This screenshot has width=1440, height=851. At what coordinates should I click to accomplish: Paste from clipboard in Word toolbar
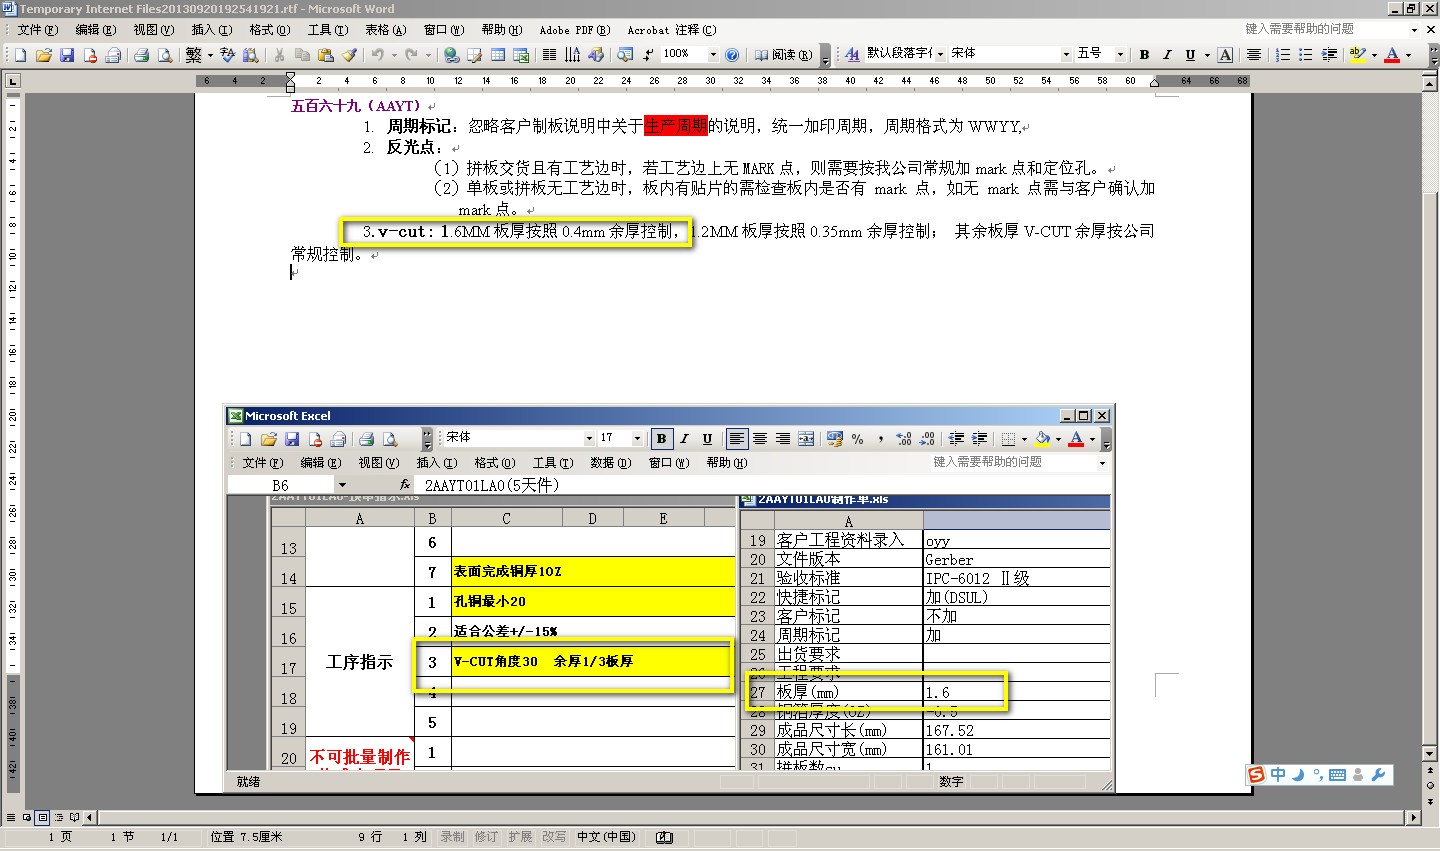pyautogui.click(x=326, y=55)
